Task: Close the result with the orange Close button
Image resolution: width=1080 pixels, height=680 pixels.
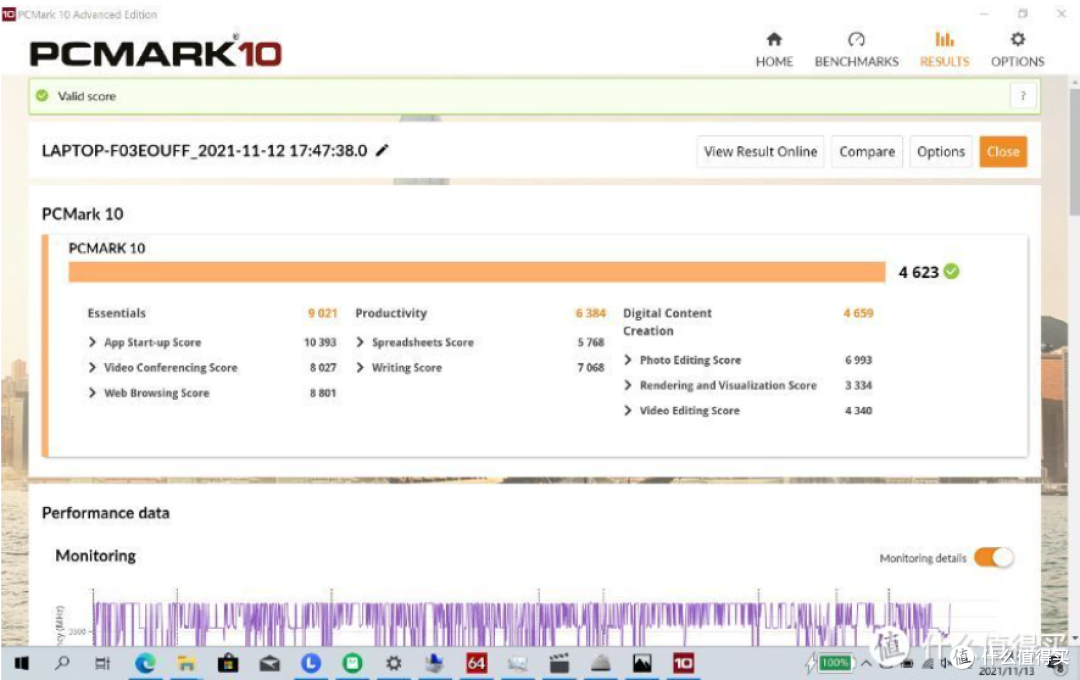Action: (x=1003, y=152)
